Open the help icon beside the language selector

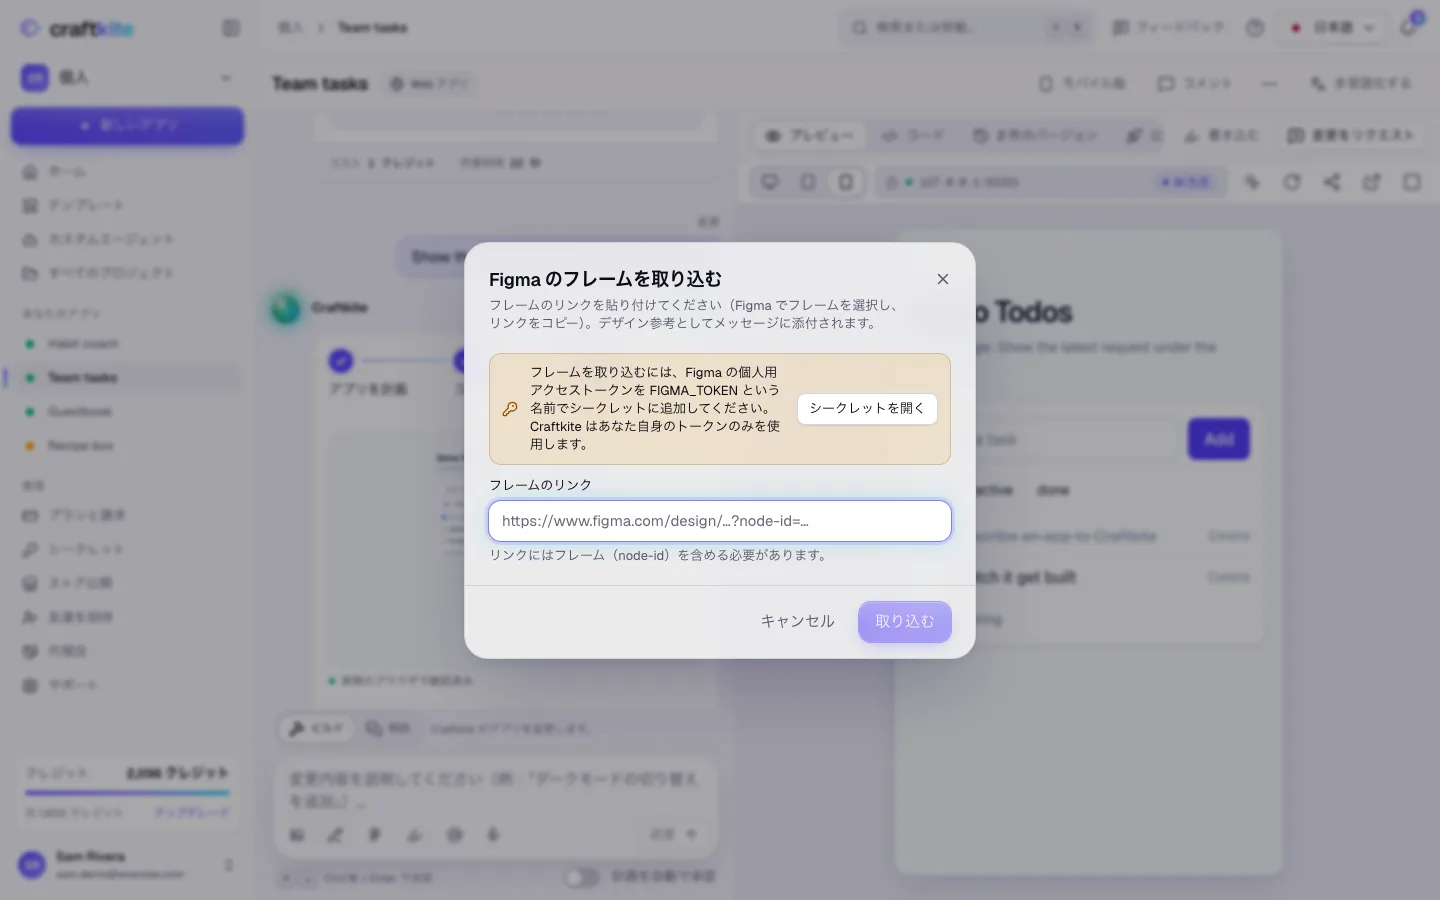1255,28
